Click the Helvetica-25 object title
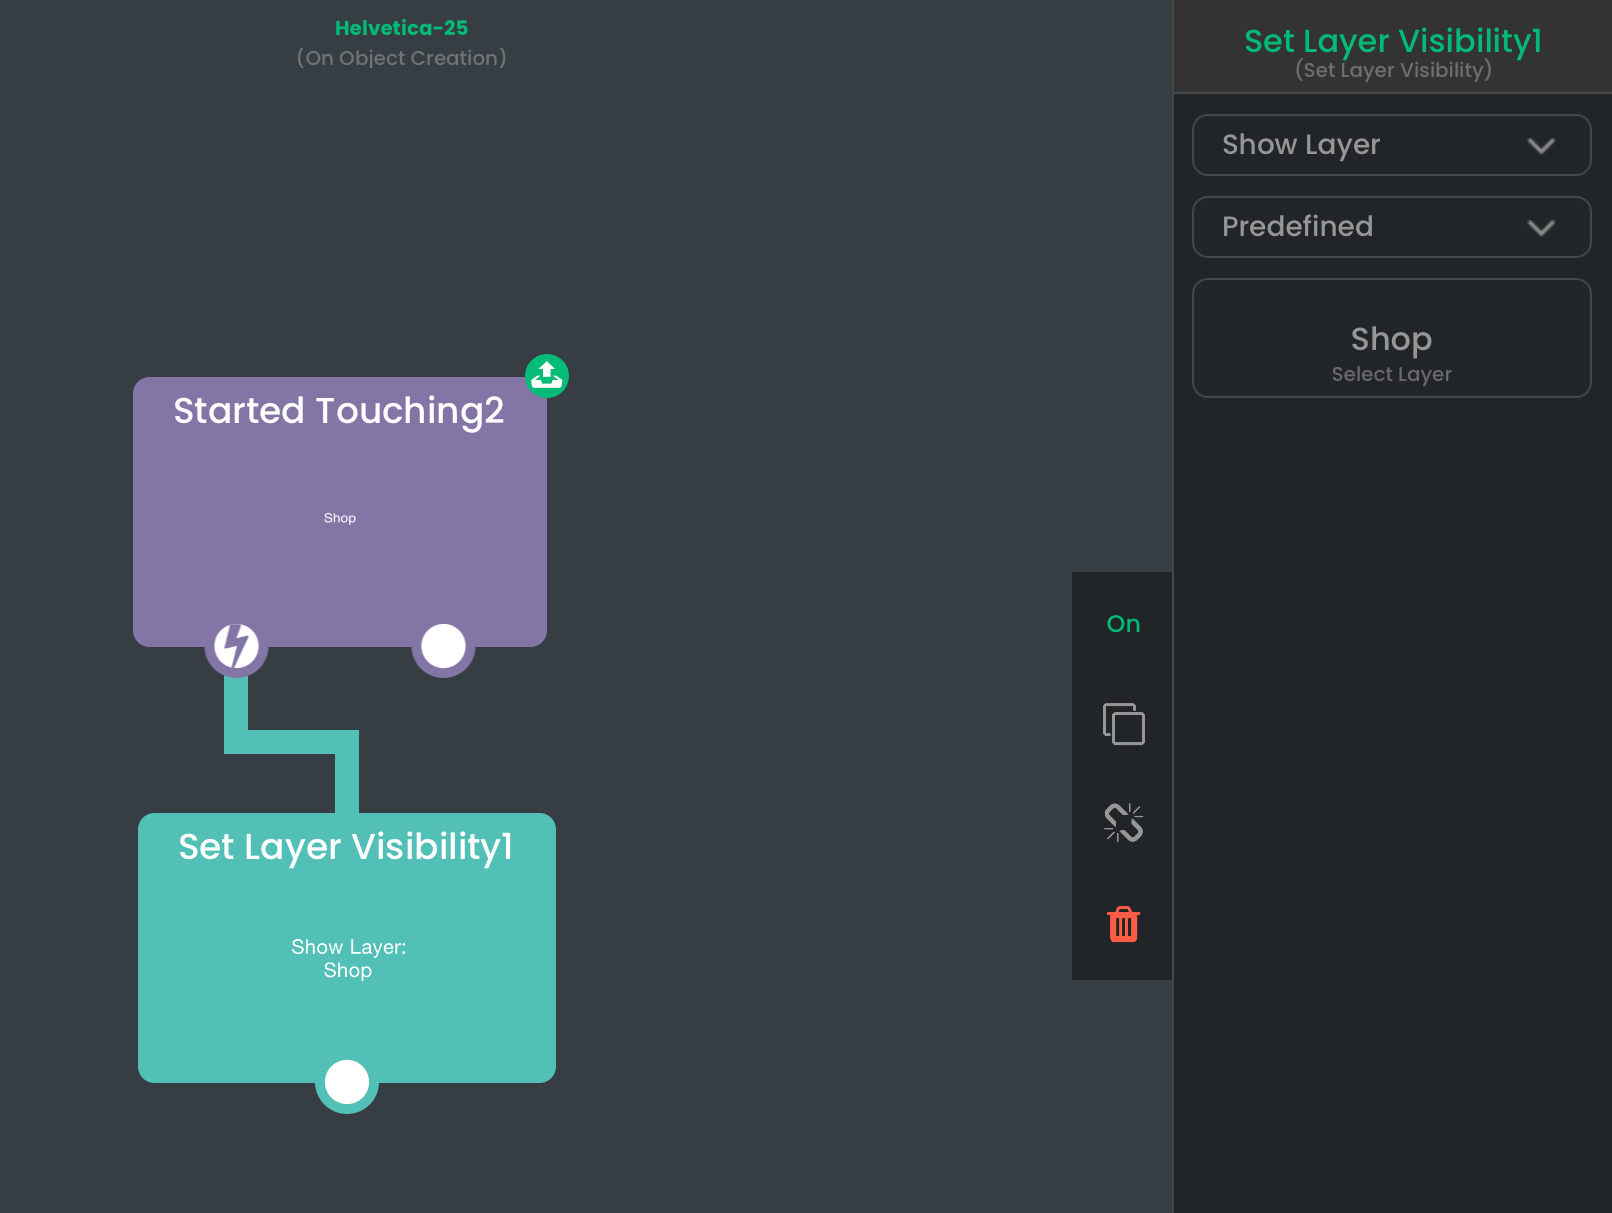Image resolution: width=1612 pixels, height=1213 pixels. click(401, 28)
